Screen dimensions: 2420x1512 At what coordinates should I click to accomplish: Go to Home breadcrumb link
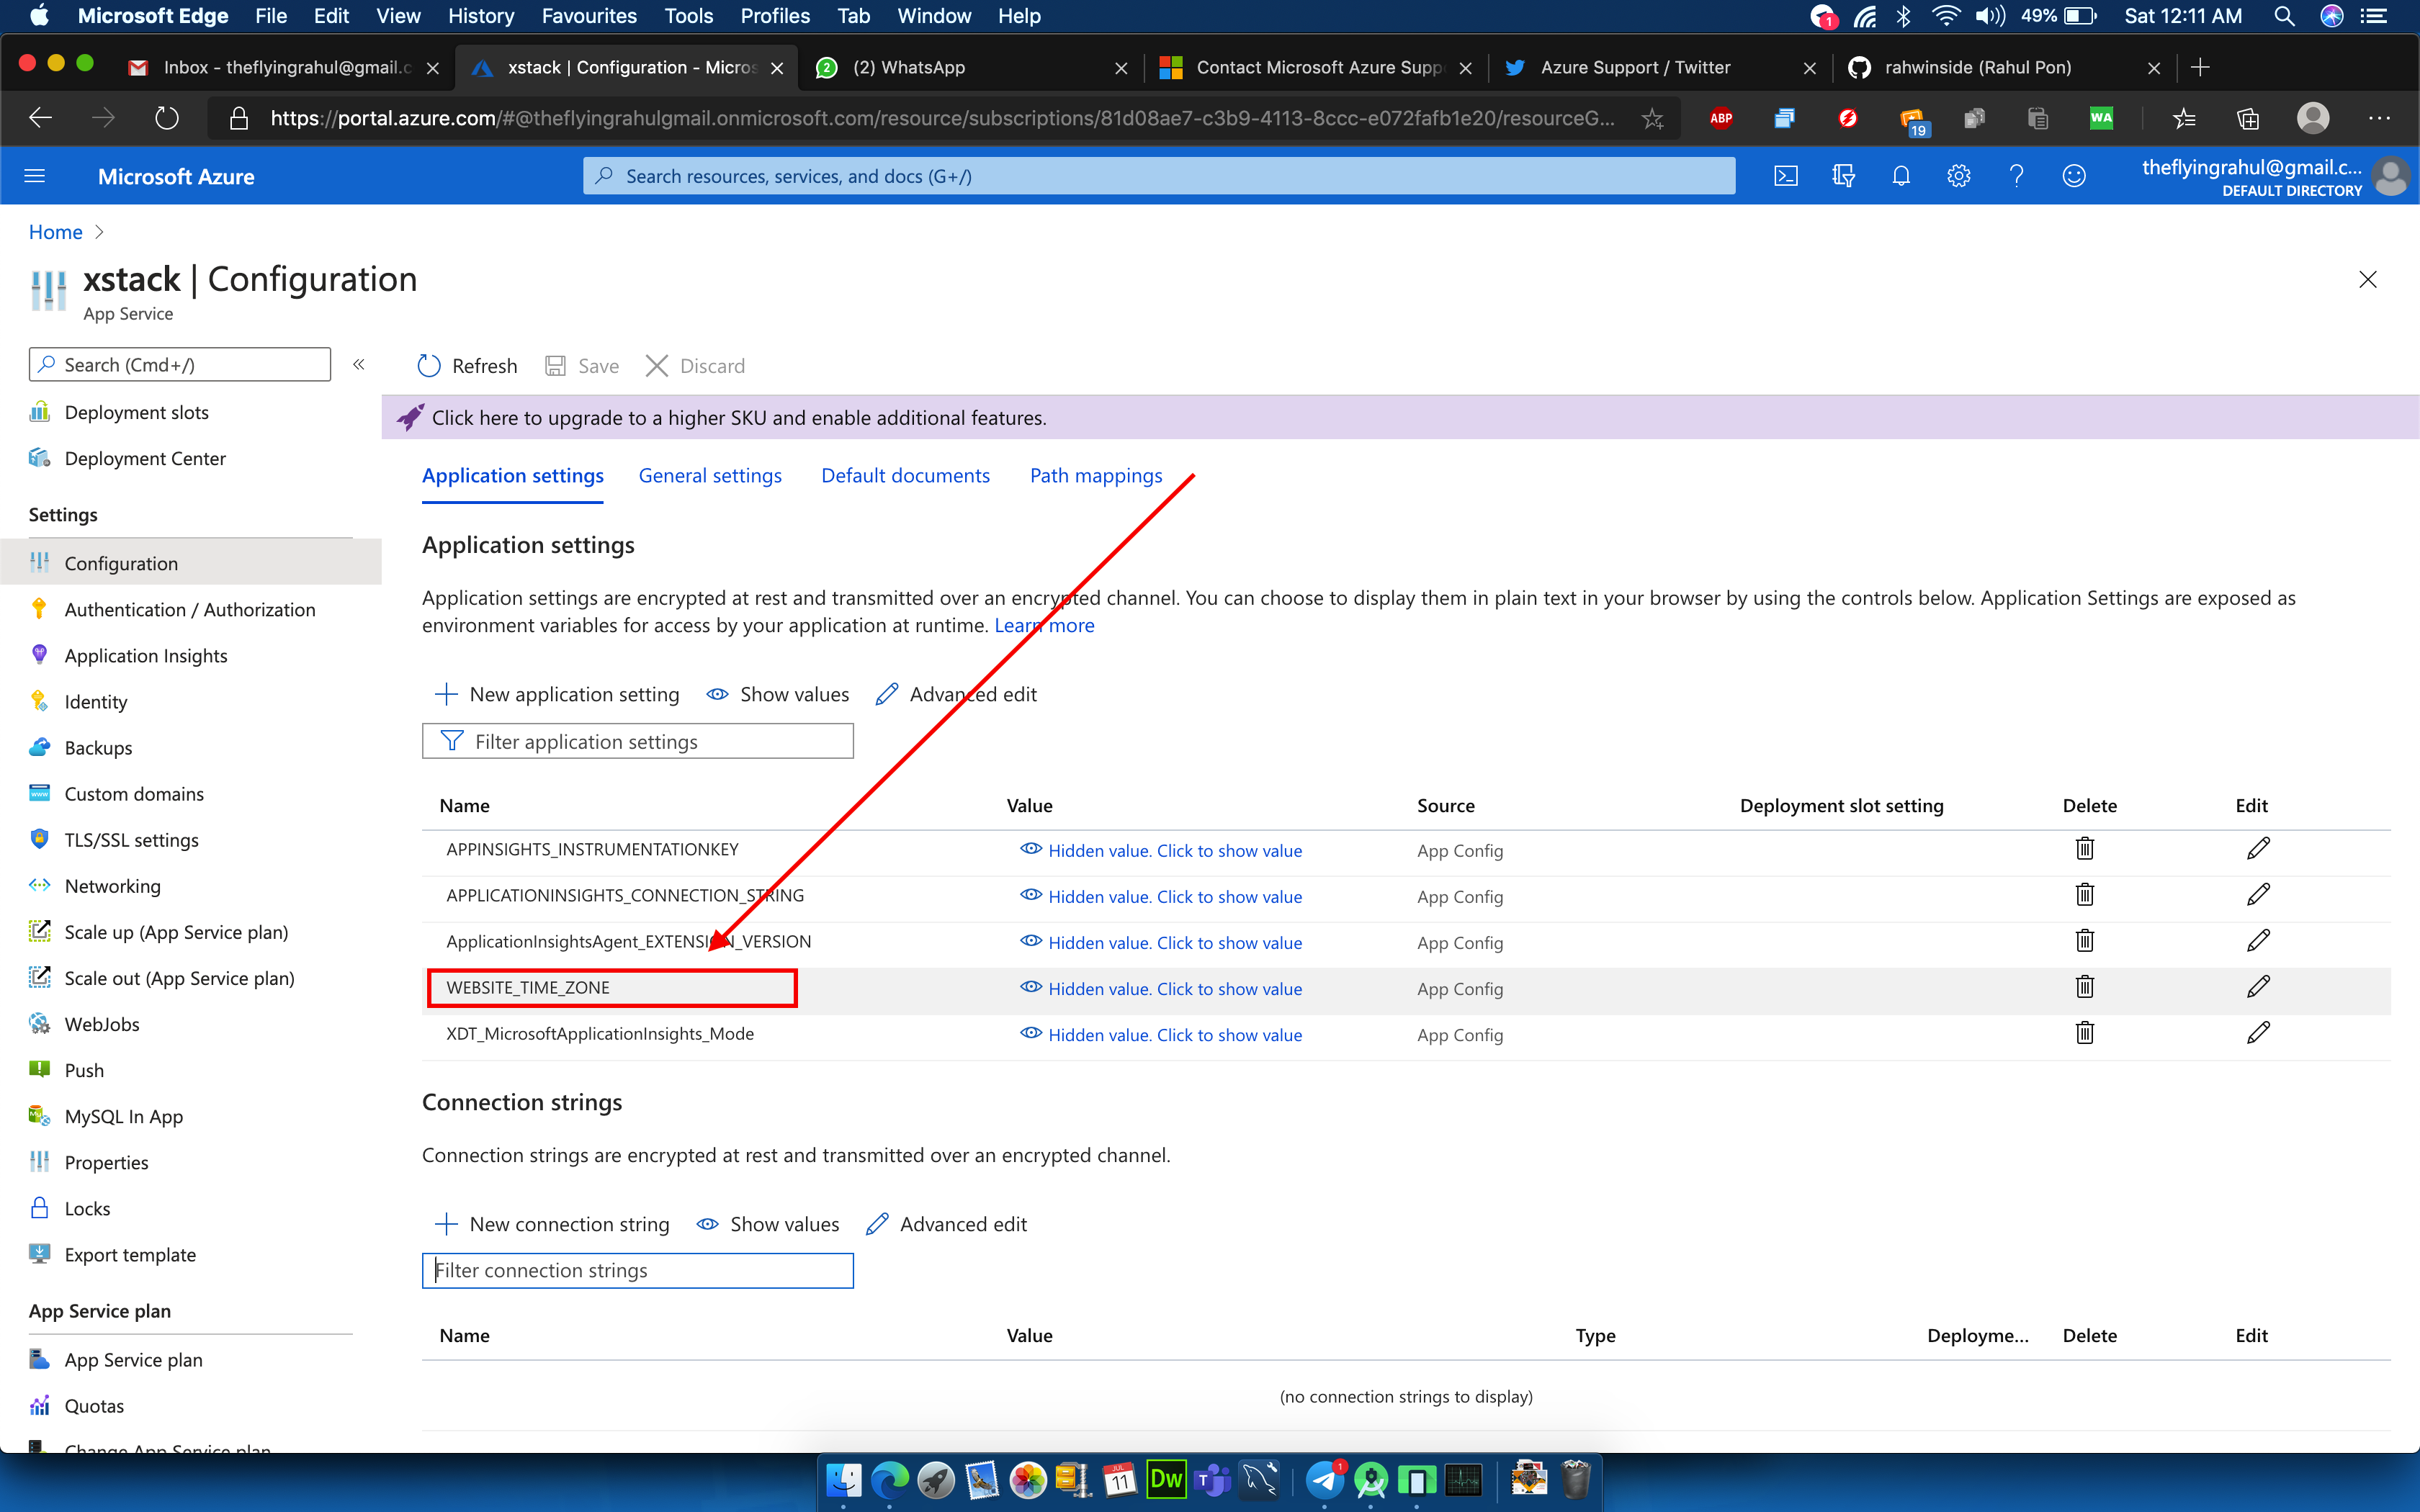(55, 232)
